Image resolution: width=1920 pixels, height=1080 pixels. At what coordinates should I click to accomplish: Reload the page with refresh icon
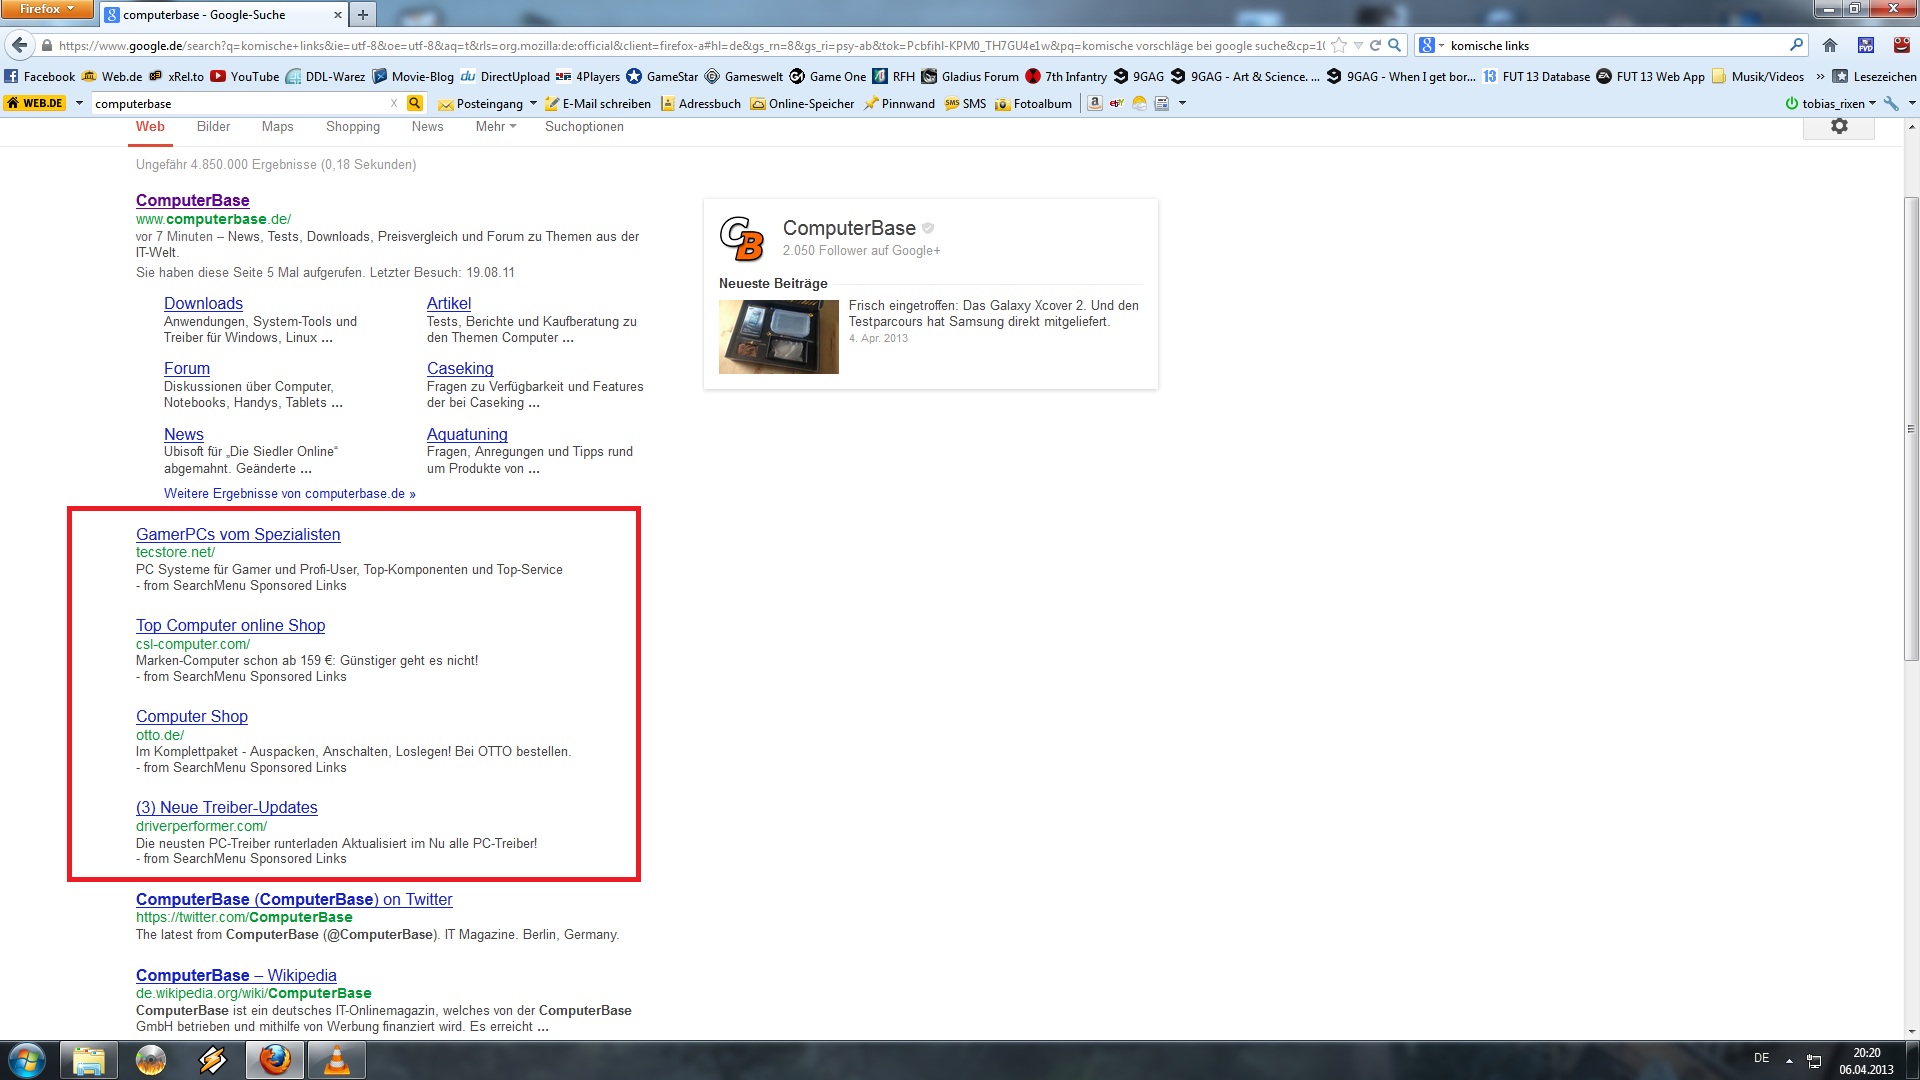point(1375,45)
